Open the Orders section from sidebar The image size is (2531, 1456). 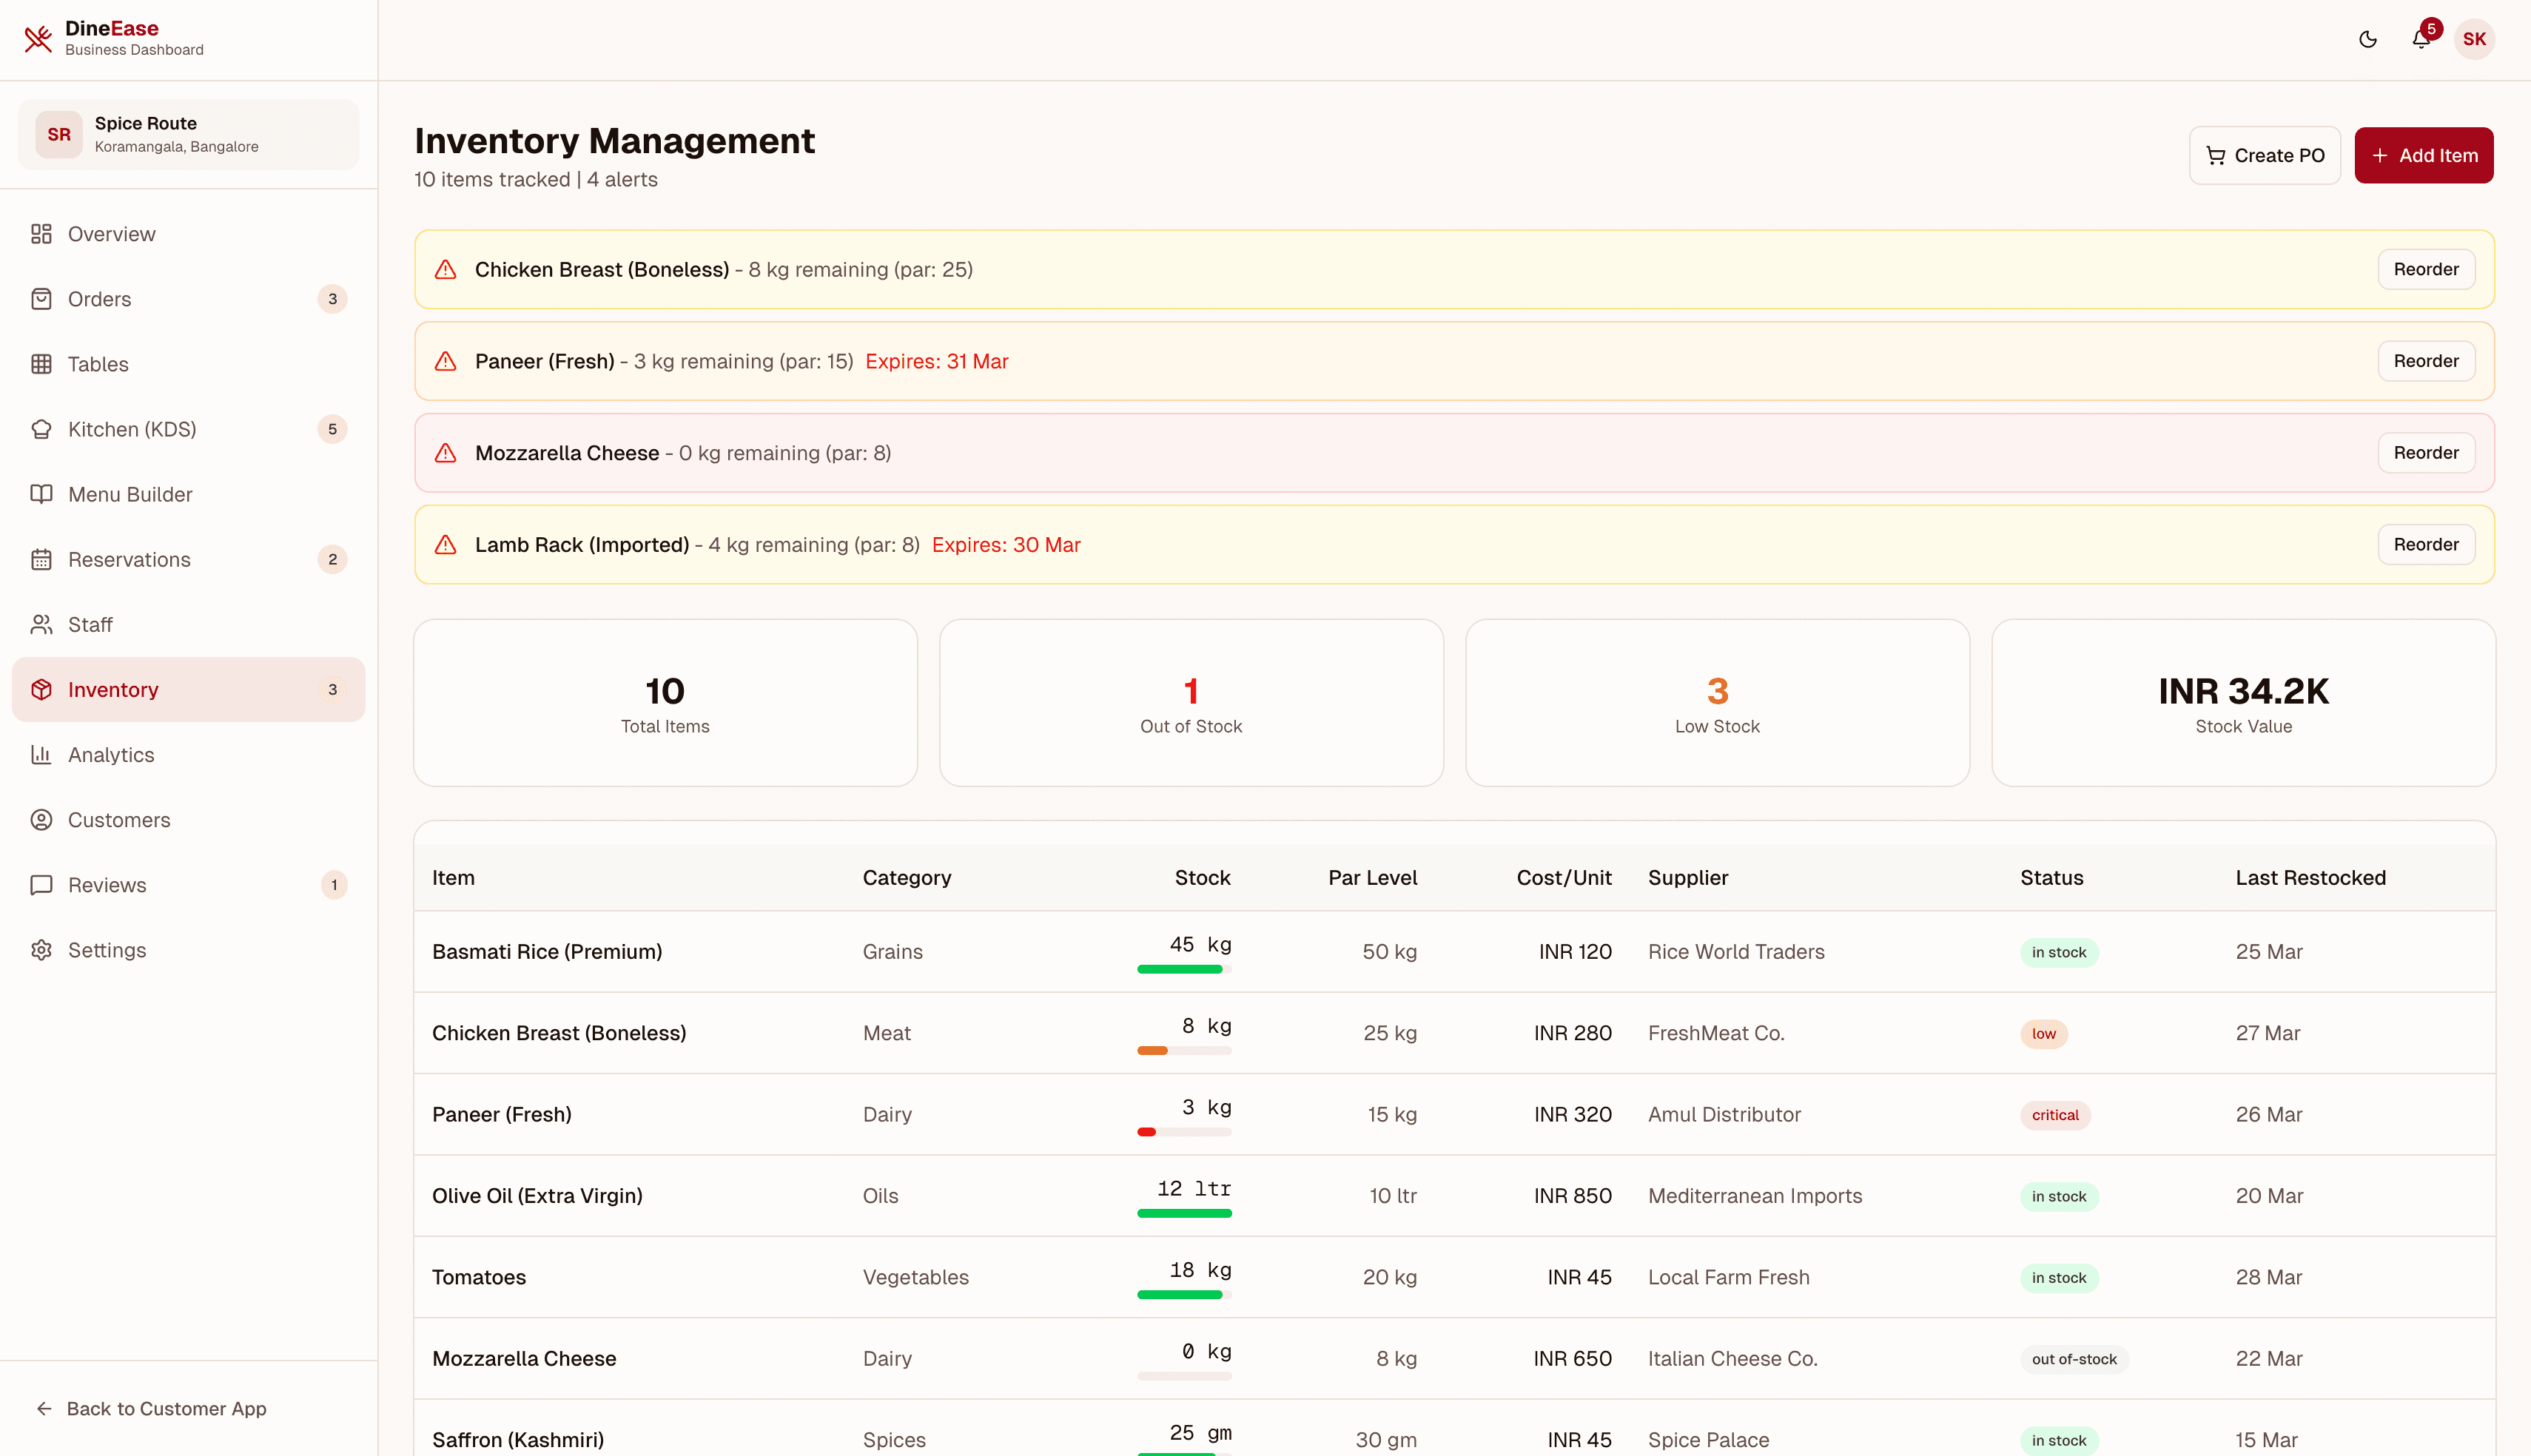(100, 298)
